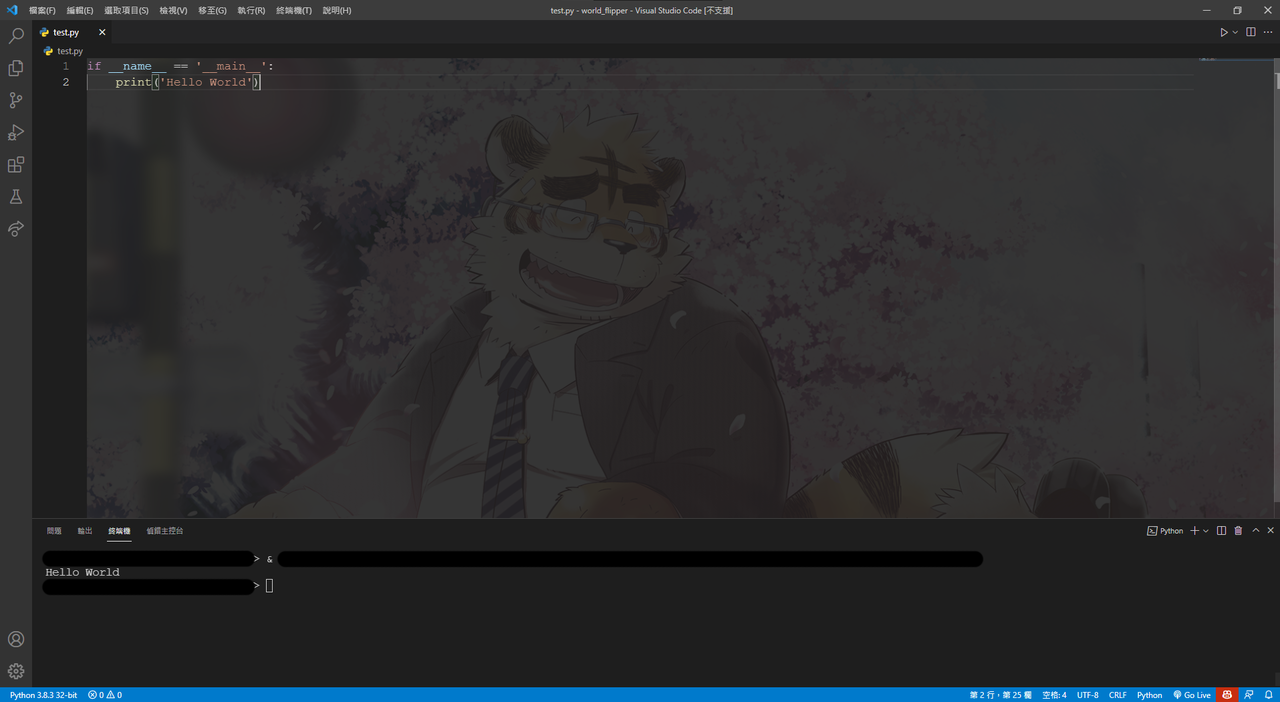Open the Manage settings gear

click(16, 671)
